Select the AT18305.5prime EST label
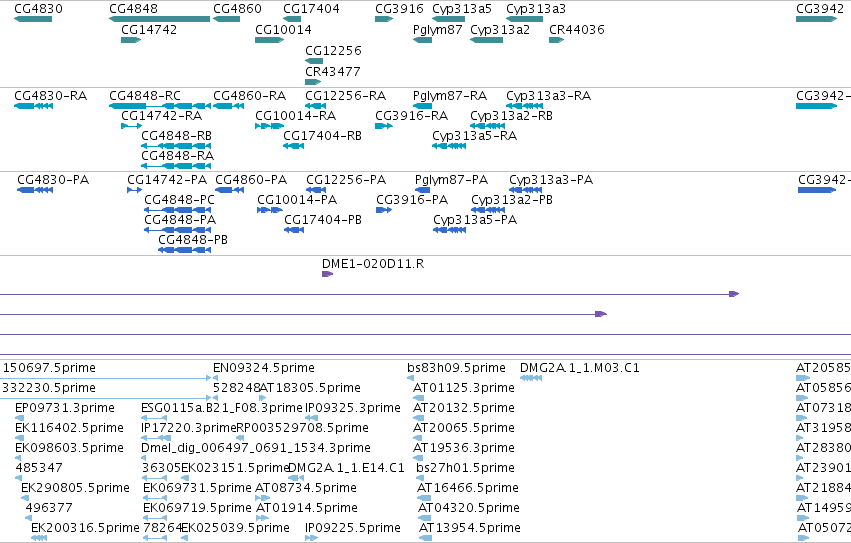 (x=310, y=388)
